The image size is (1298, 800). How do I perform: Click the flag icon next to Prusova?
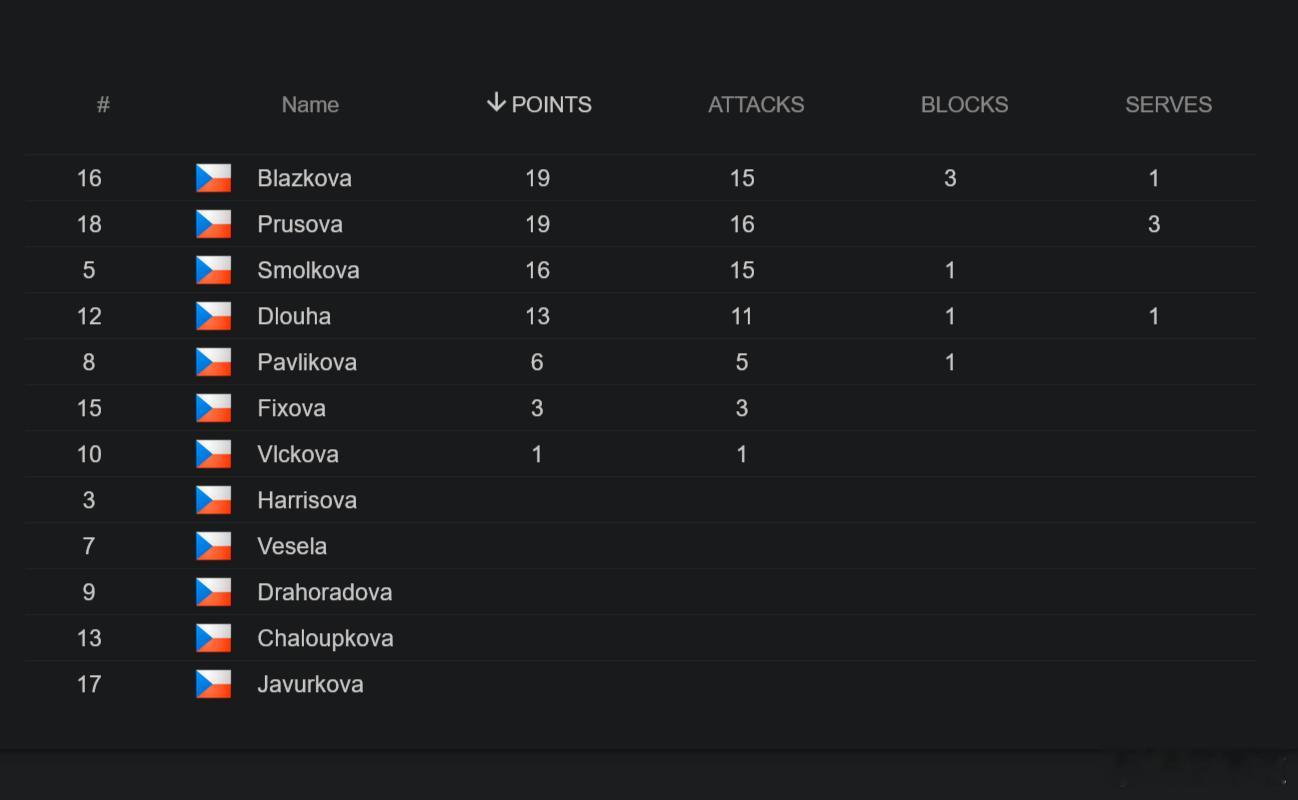coord(213,224)
